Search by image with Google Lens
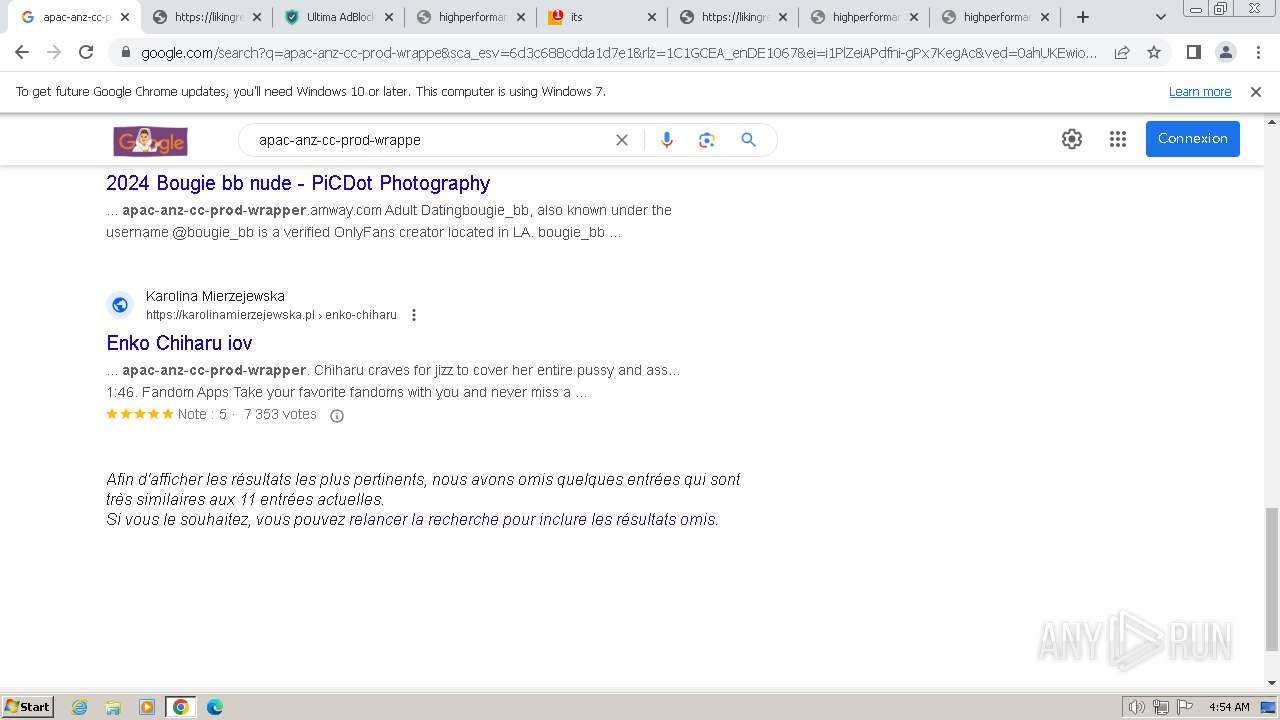 [x=707, y=140]
